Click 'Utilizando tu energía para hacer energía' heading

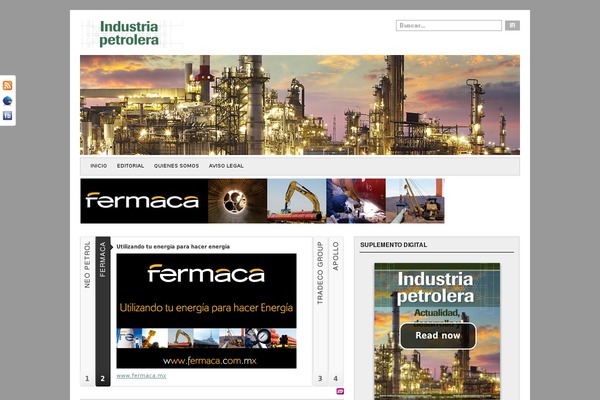click(173, 247)
